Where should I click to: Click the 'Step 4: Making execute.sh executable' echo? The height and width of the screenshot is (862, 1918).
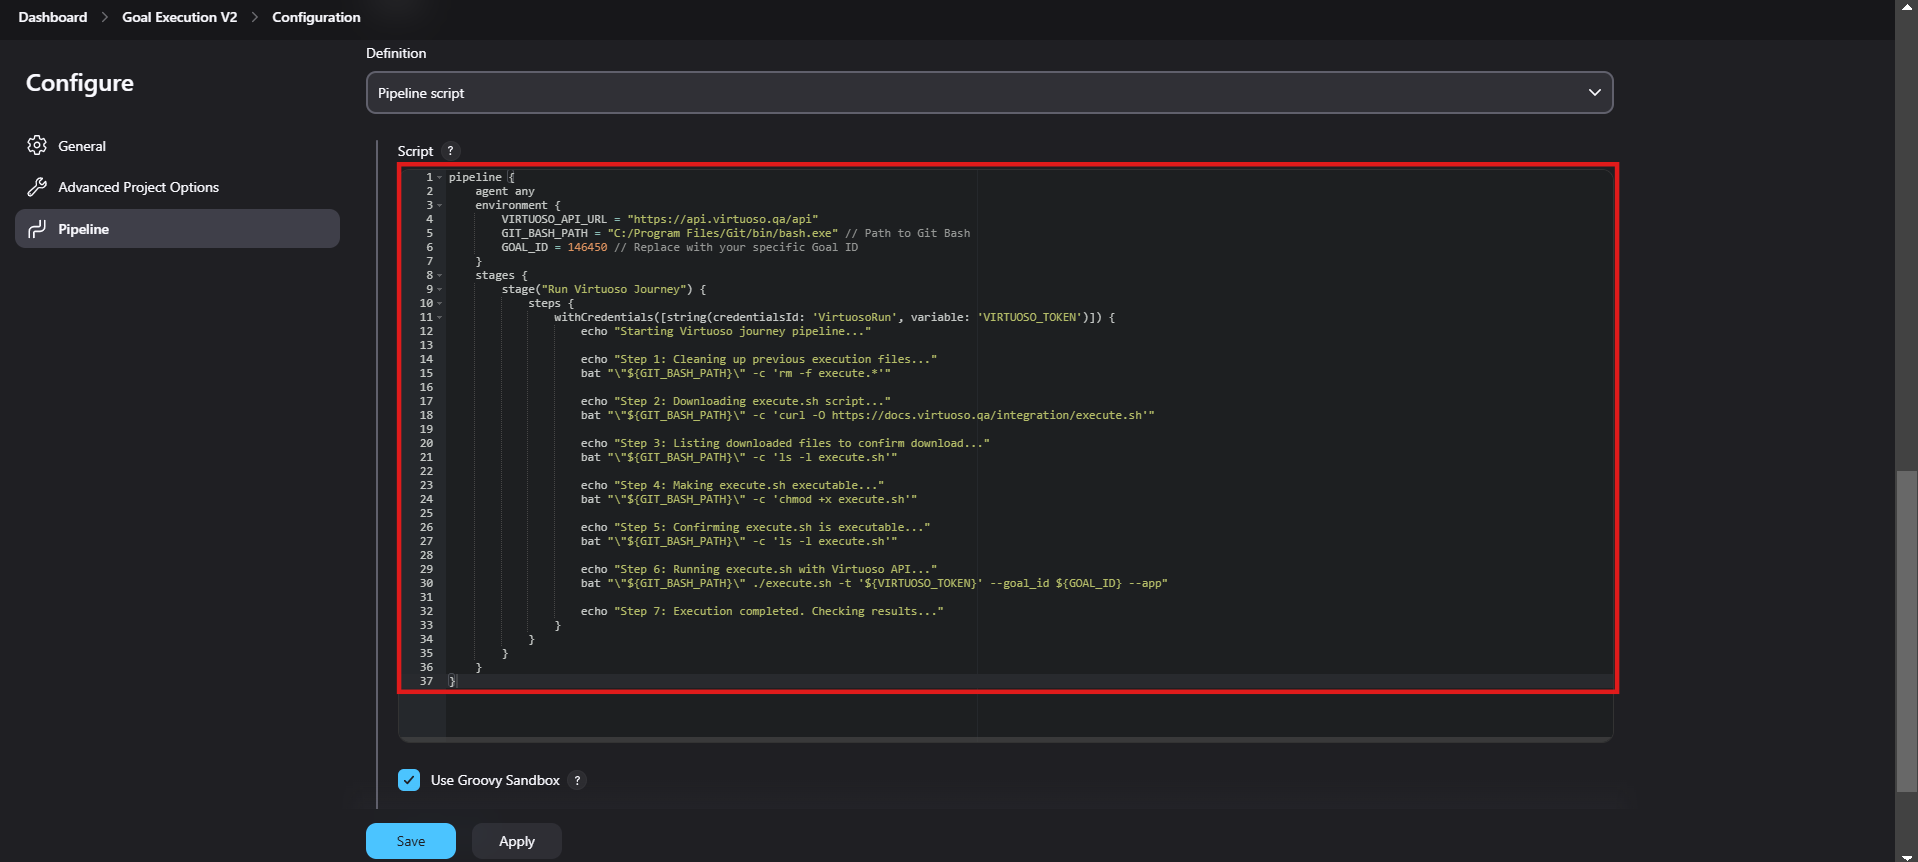click(x=732, y=485)
